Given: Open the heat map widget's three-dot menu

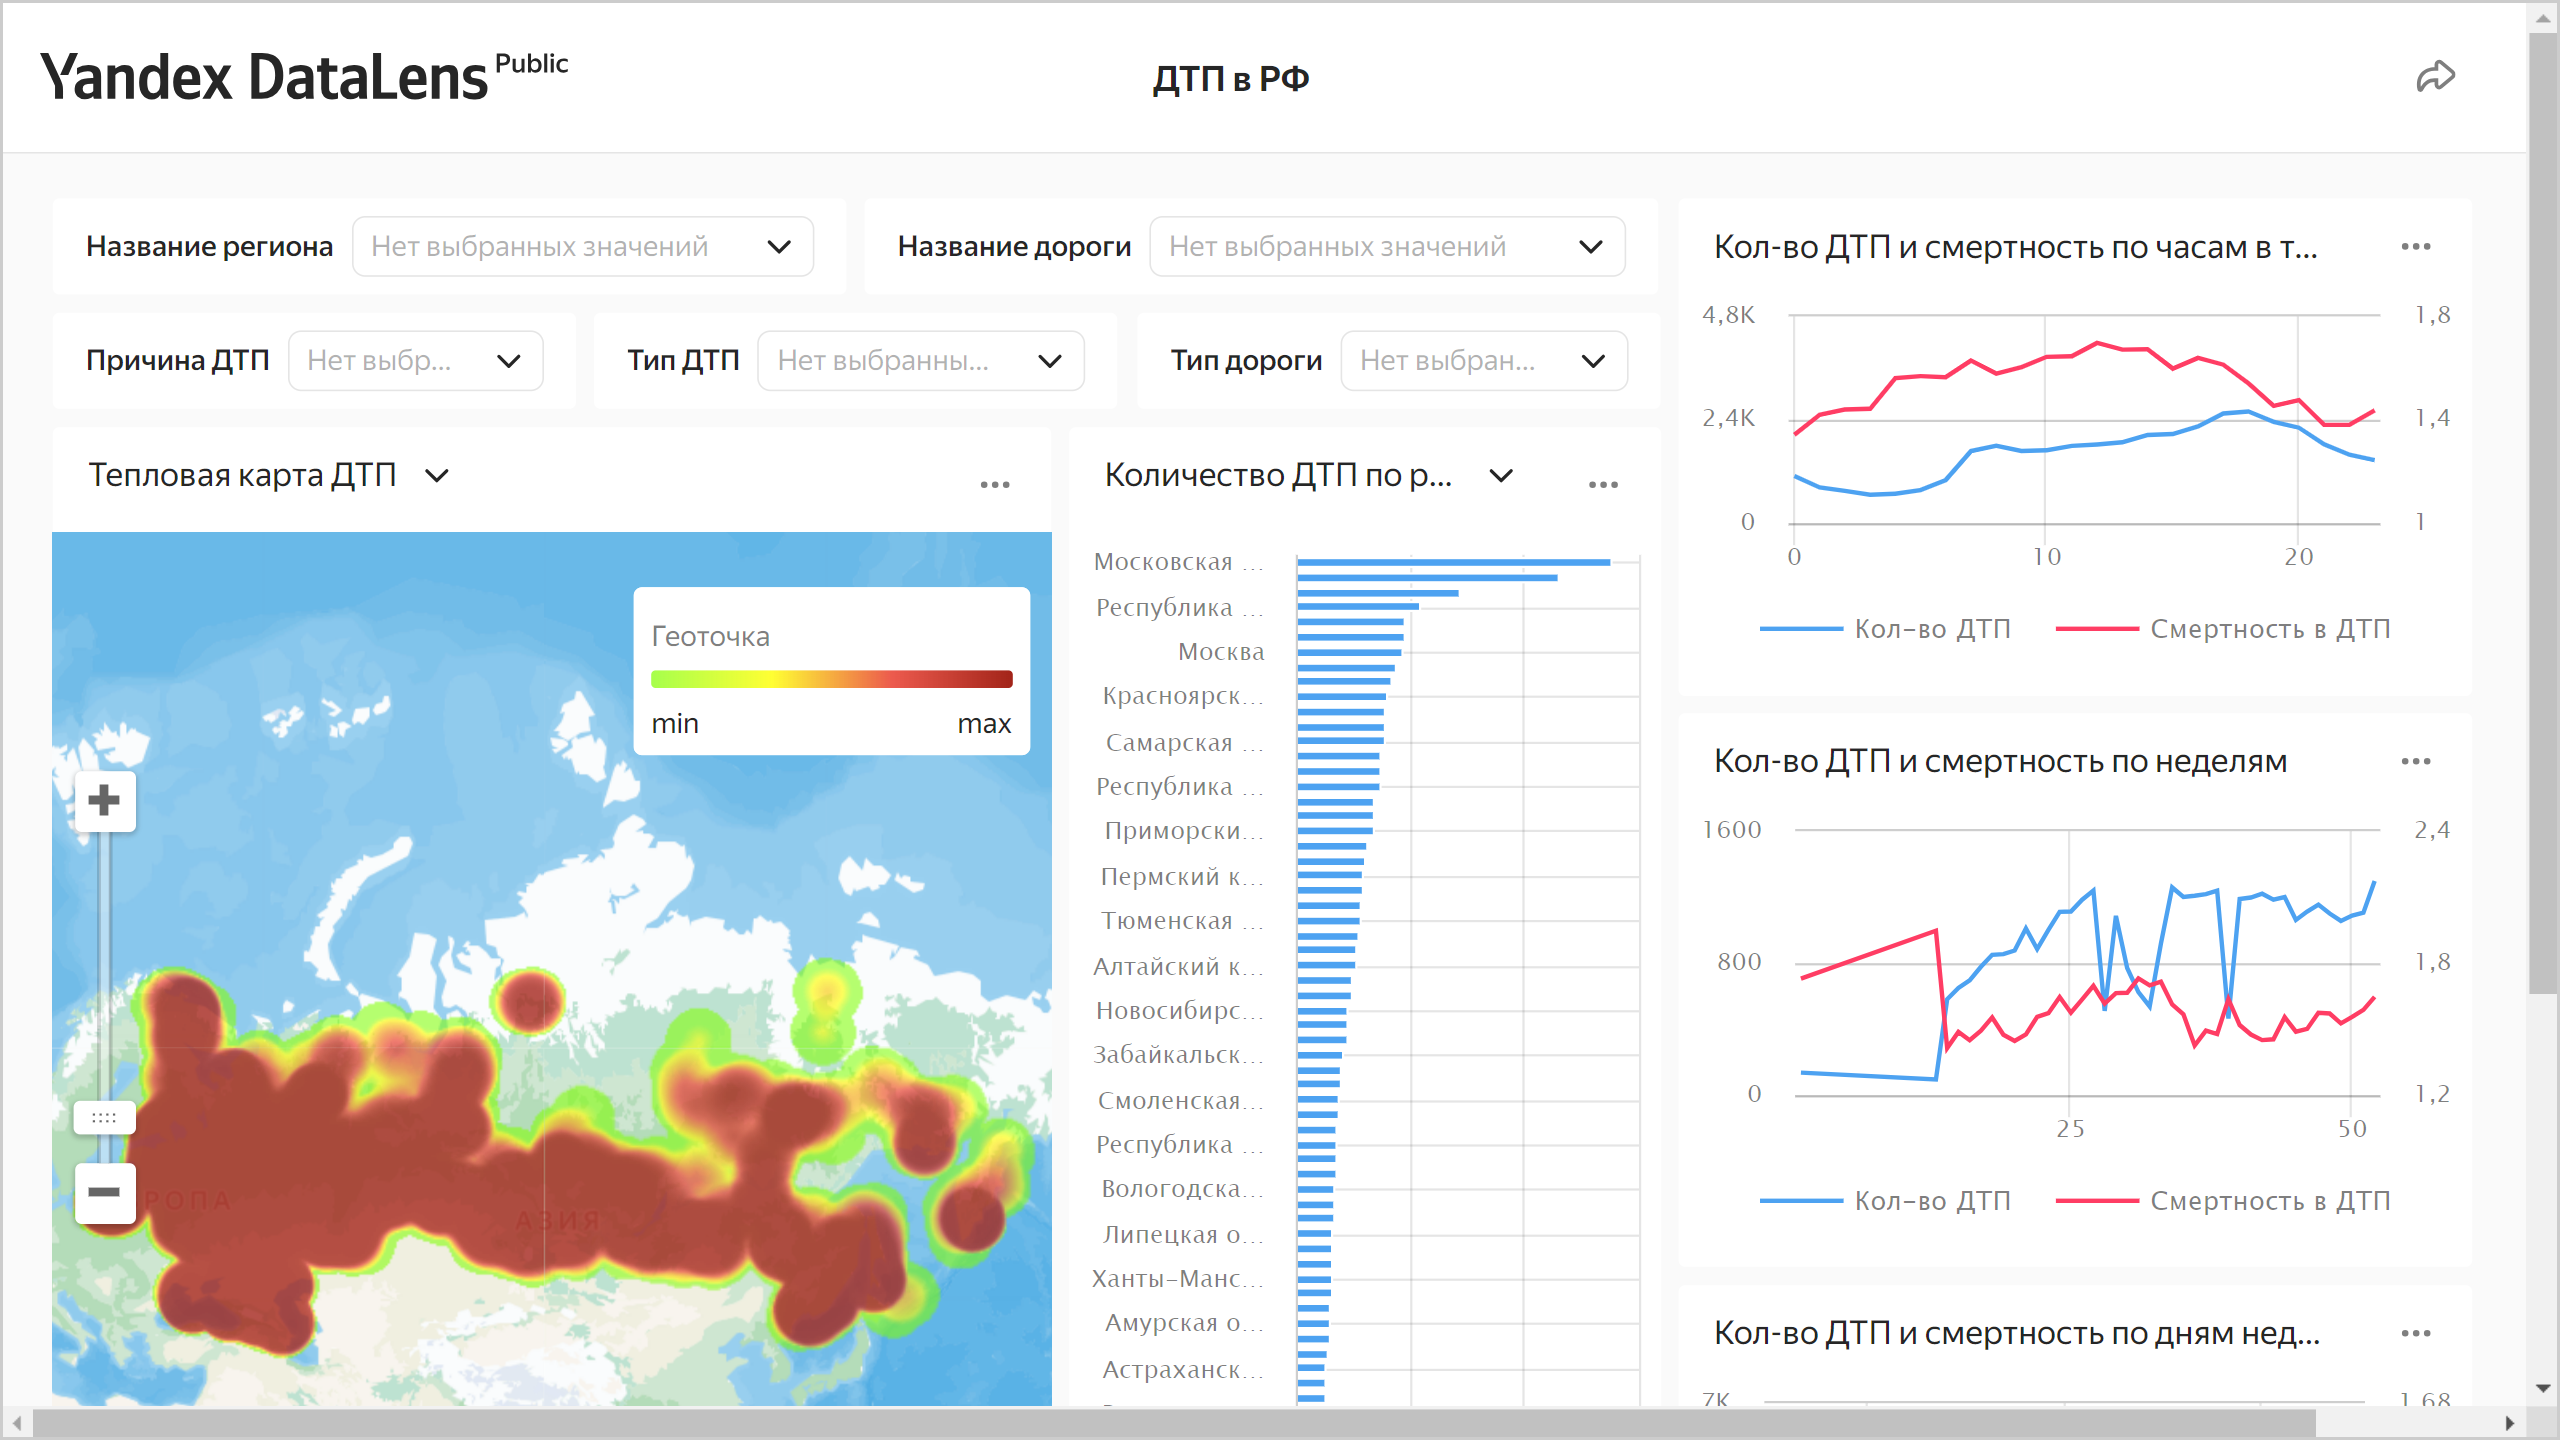Looking at the screenshot, I should tap(994, 485).
